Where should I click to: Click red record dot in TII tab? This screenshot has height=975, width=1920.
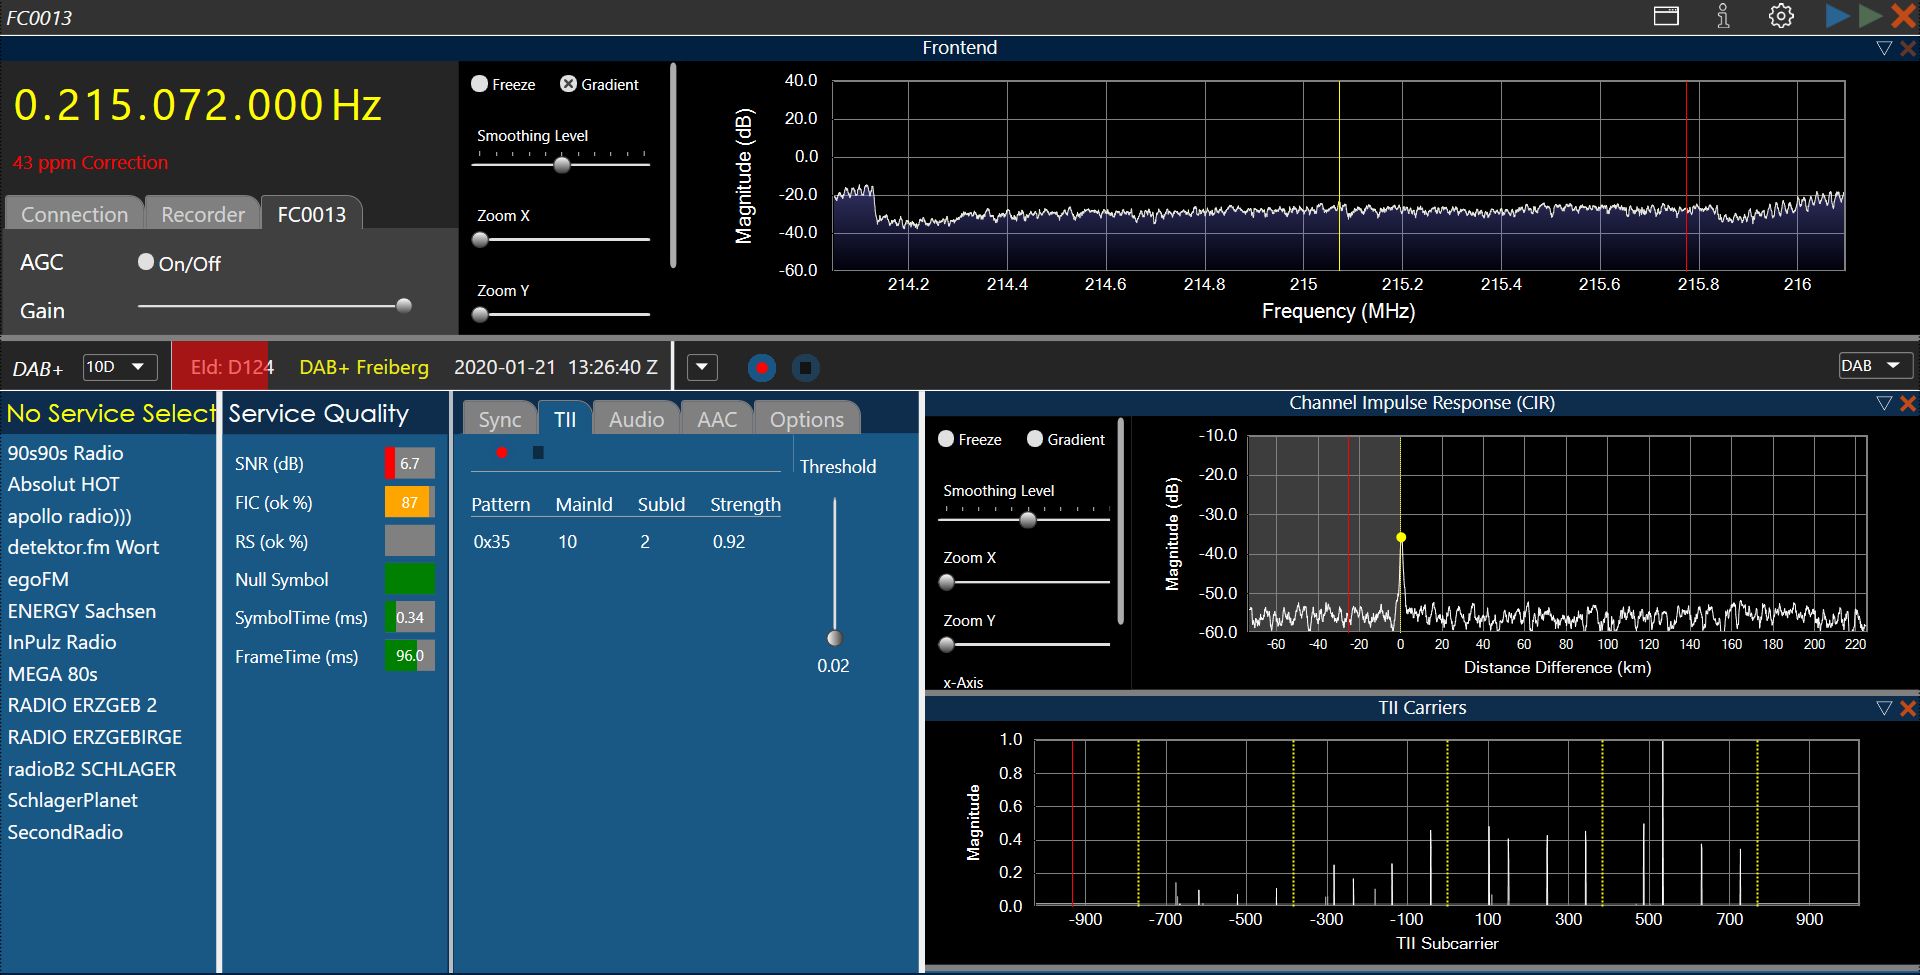502,453
